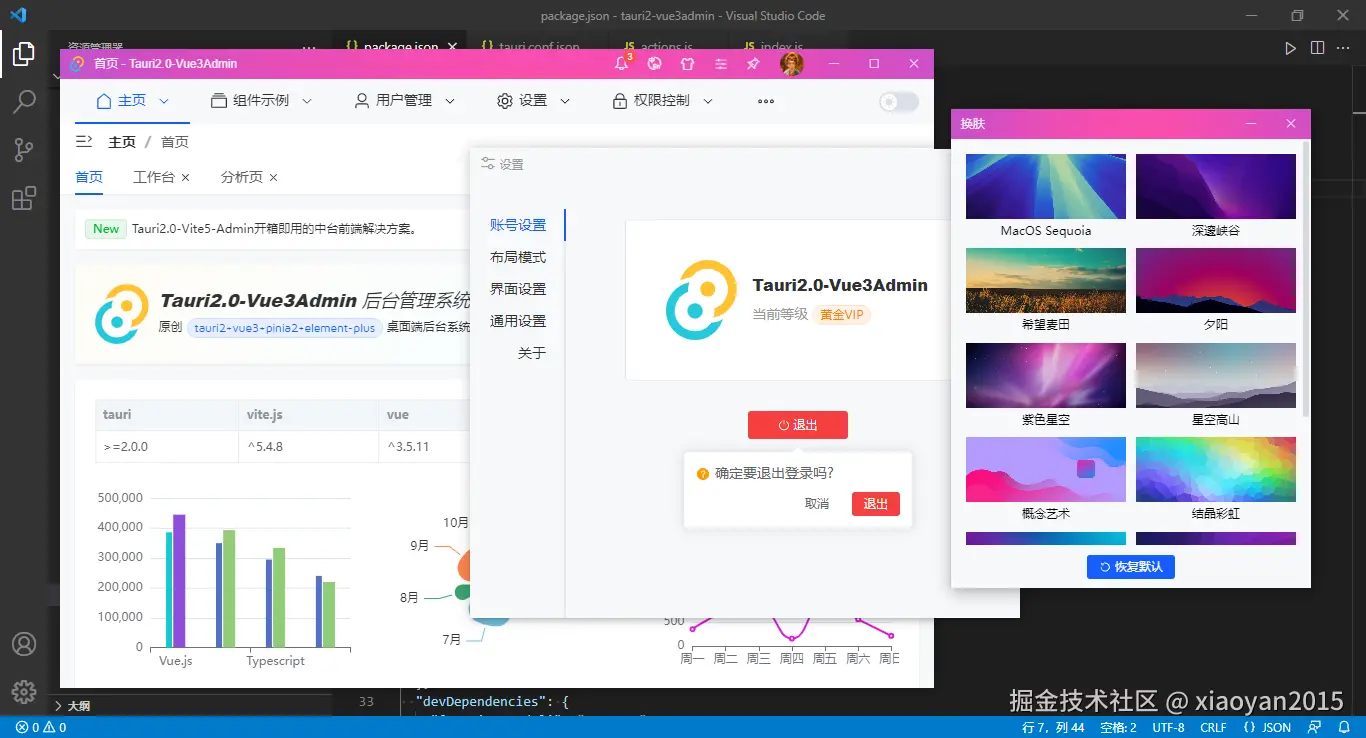Toggle the dark mode switch in navbar
The image size is (1366, 738).
click(x=899, y=101)
